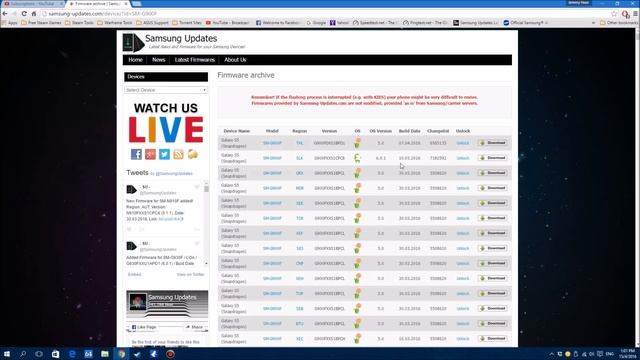Screen dimensions: 640x360
Task: Open Task View on the taskbar
Action: 39,354
